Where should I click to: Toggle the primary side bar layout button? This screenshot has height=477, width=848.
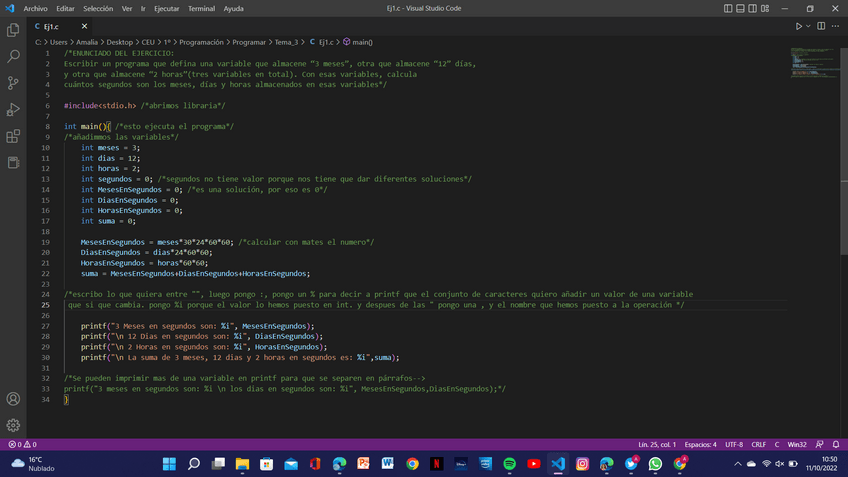point(728,8)
